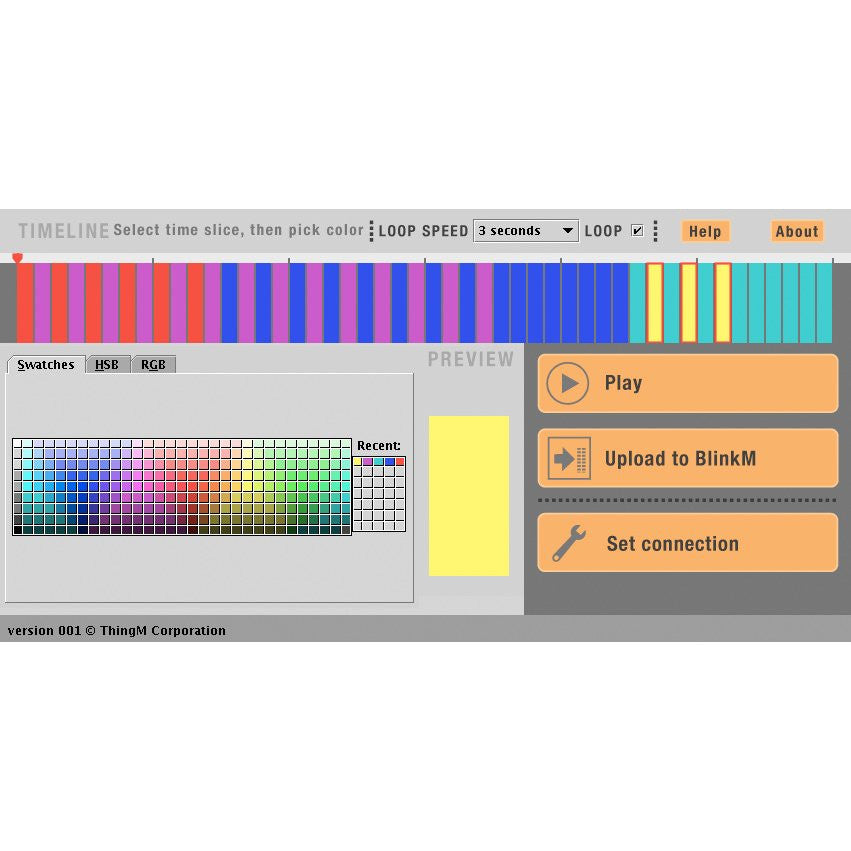
Task: Switch to the RGB tab
Action: pos(153,365)
